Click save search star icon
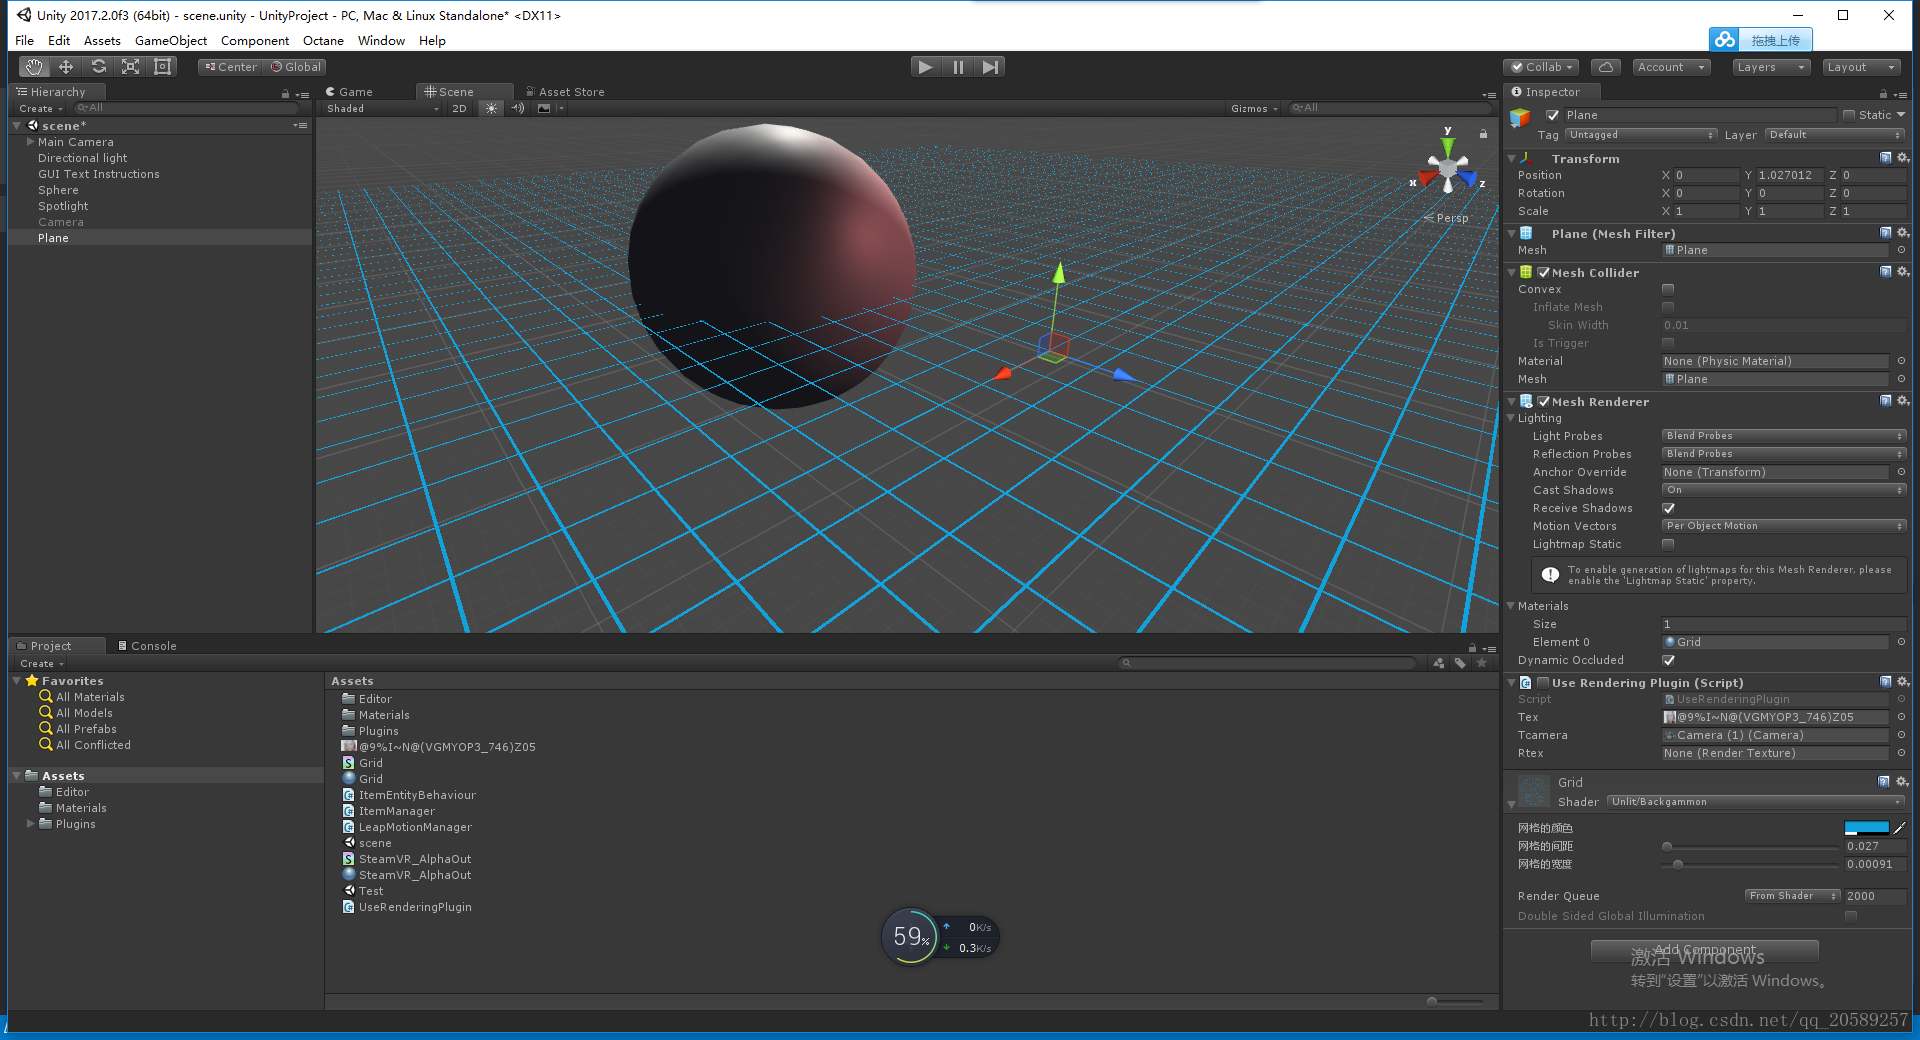The image size is (1920, 1040). (x=1482, y=663)
